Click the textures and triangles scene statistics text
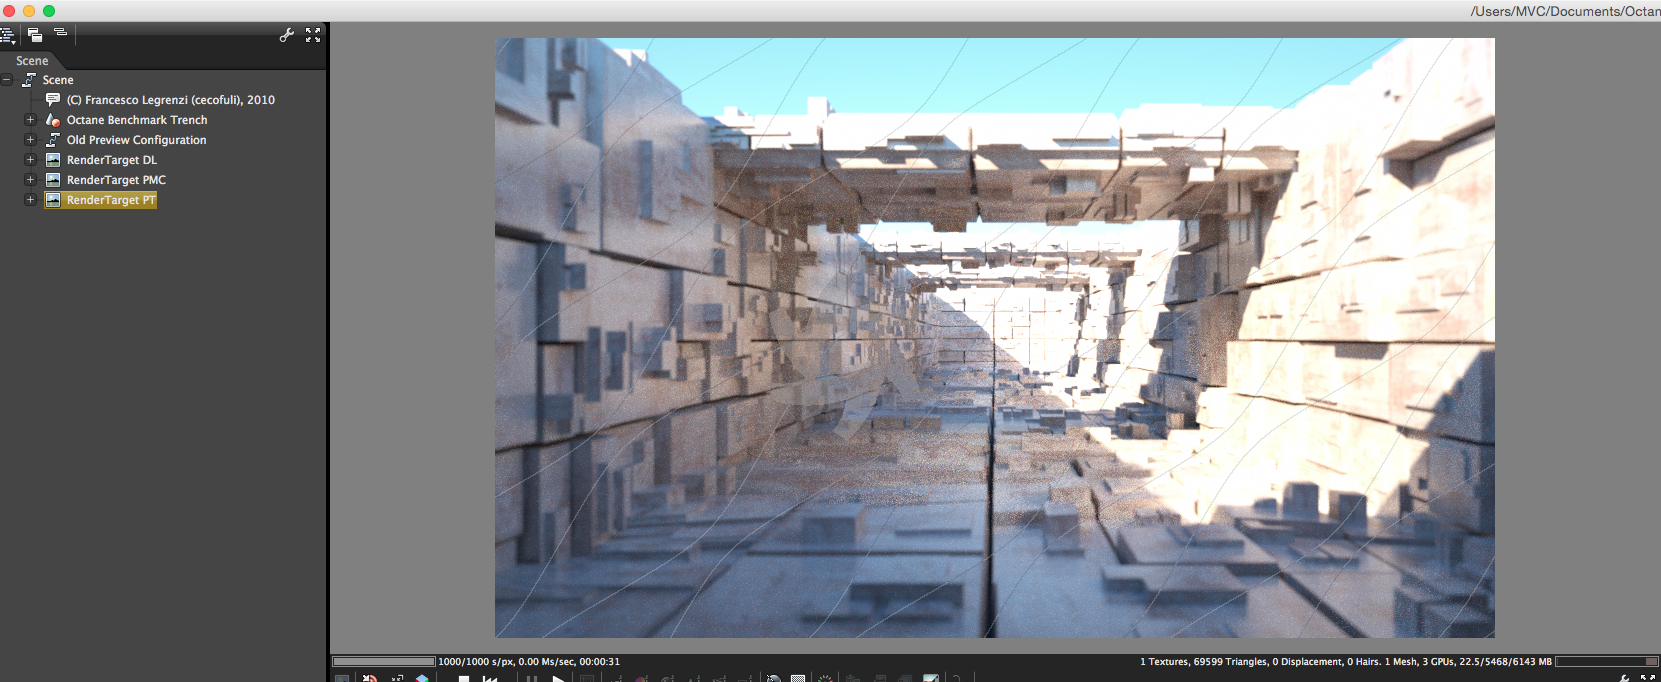Image resolution: width=1661 pixels, height=682 pixels. click(x=1345, y=662)
